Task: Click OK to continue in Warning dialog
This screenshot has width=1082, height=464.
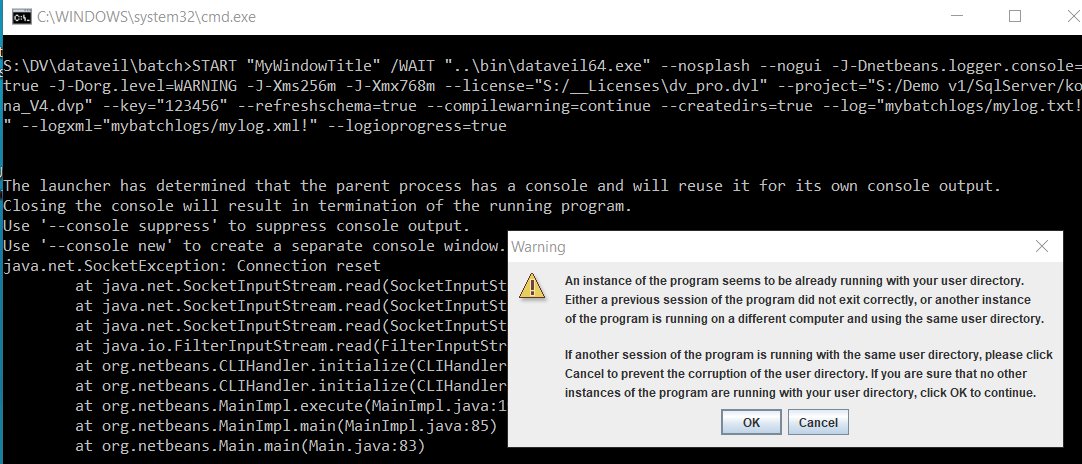Action: click(x=751, y=423)
